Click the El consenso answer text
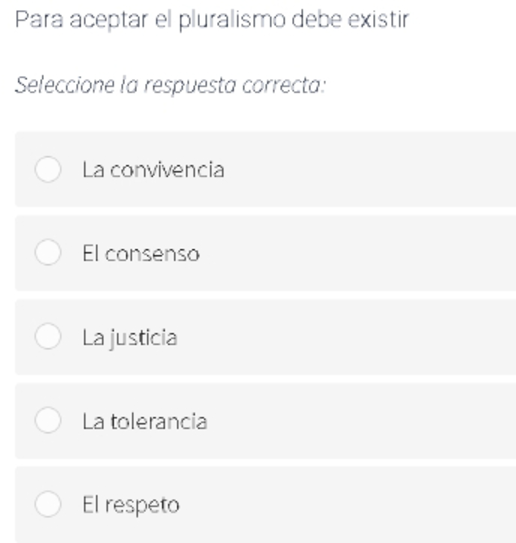 coord(141,253)
